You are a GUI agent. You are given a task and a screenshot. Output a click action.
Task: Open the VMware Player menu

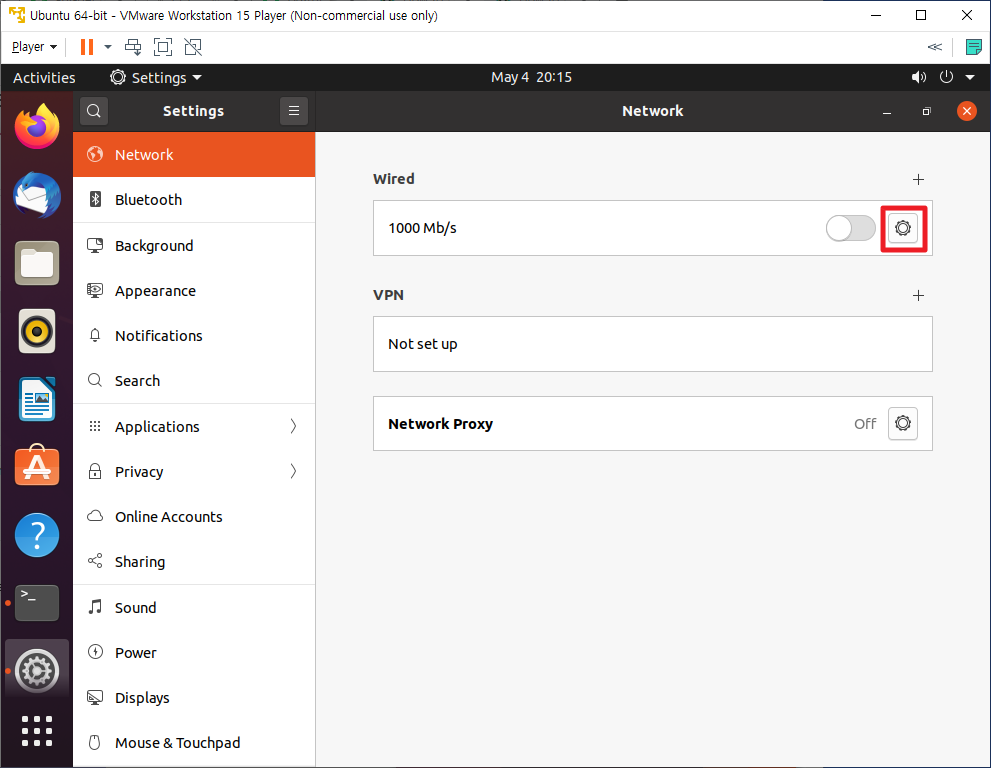(x=34, y=47)
